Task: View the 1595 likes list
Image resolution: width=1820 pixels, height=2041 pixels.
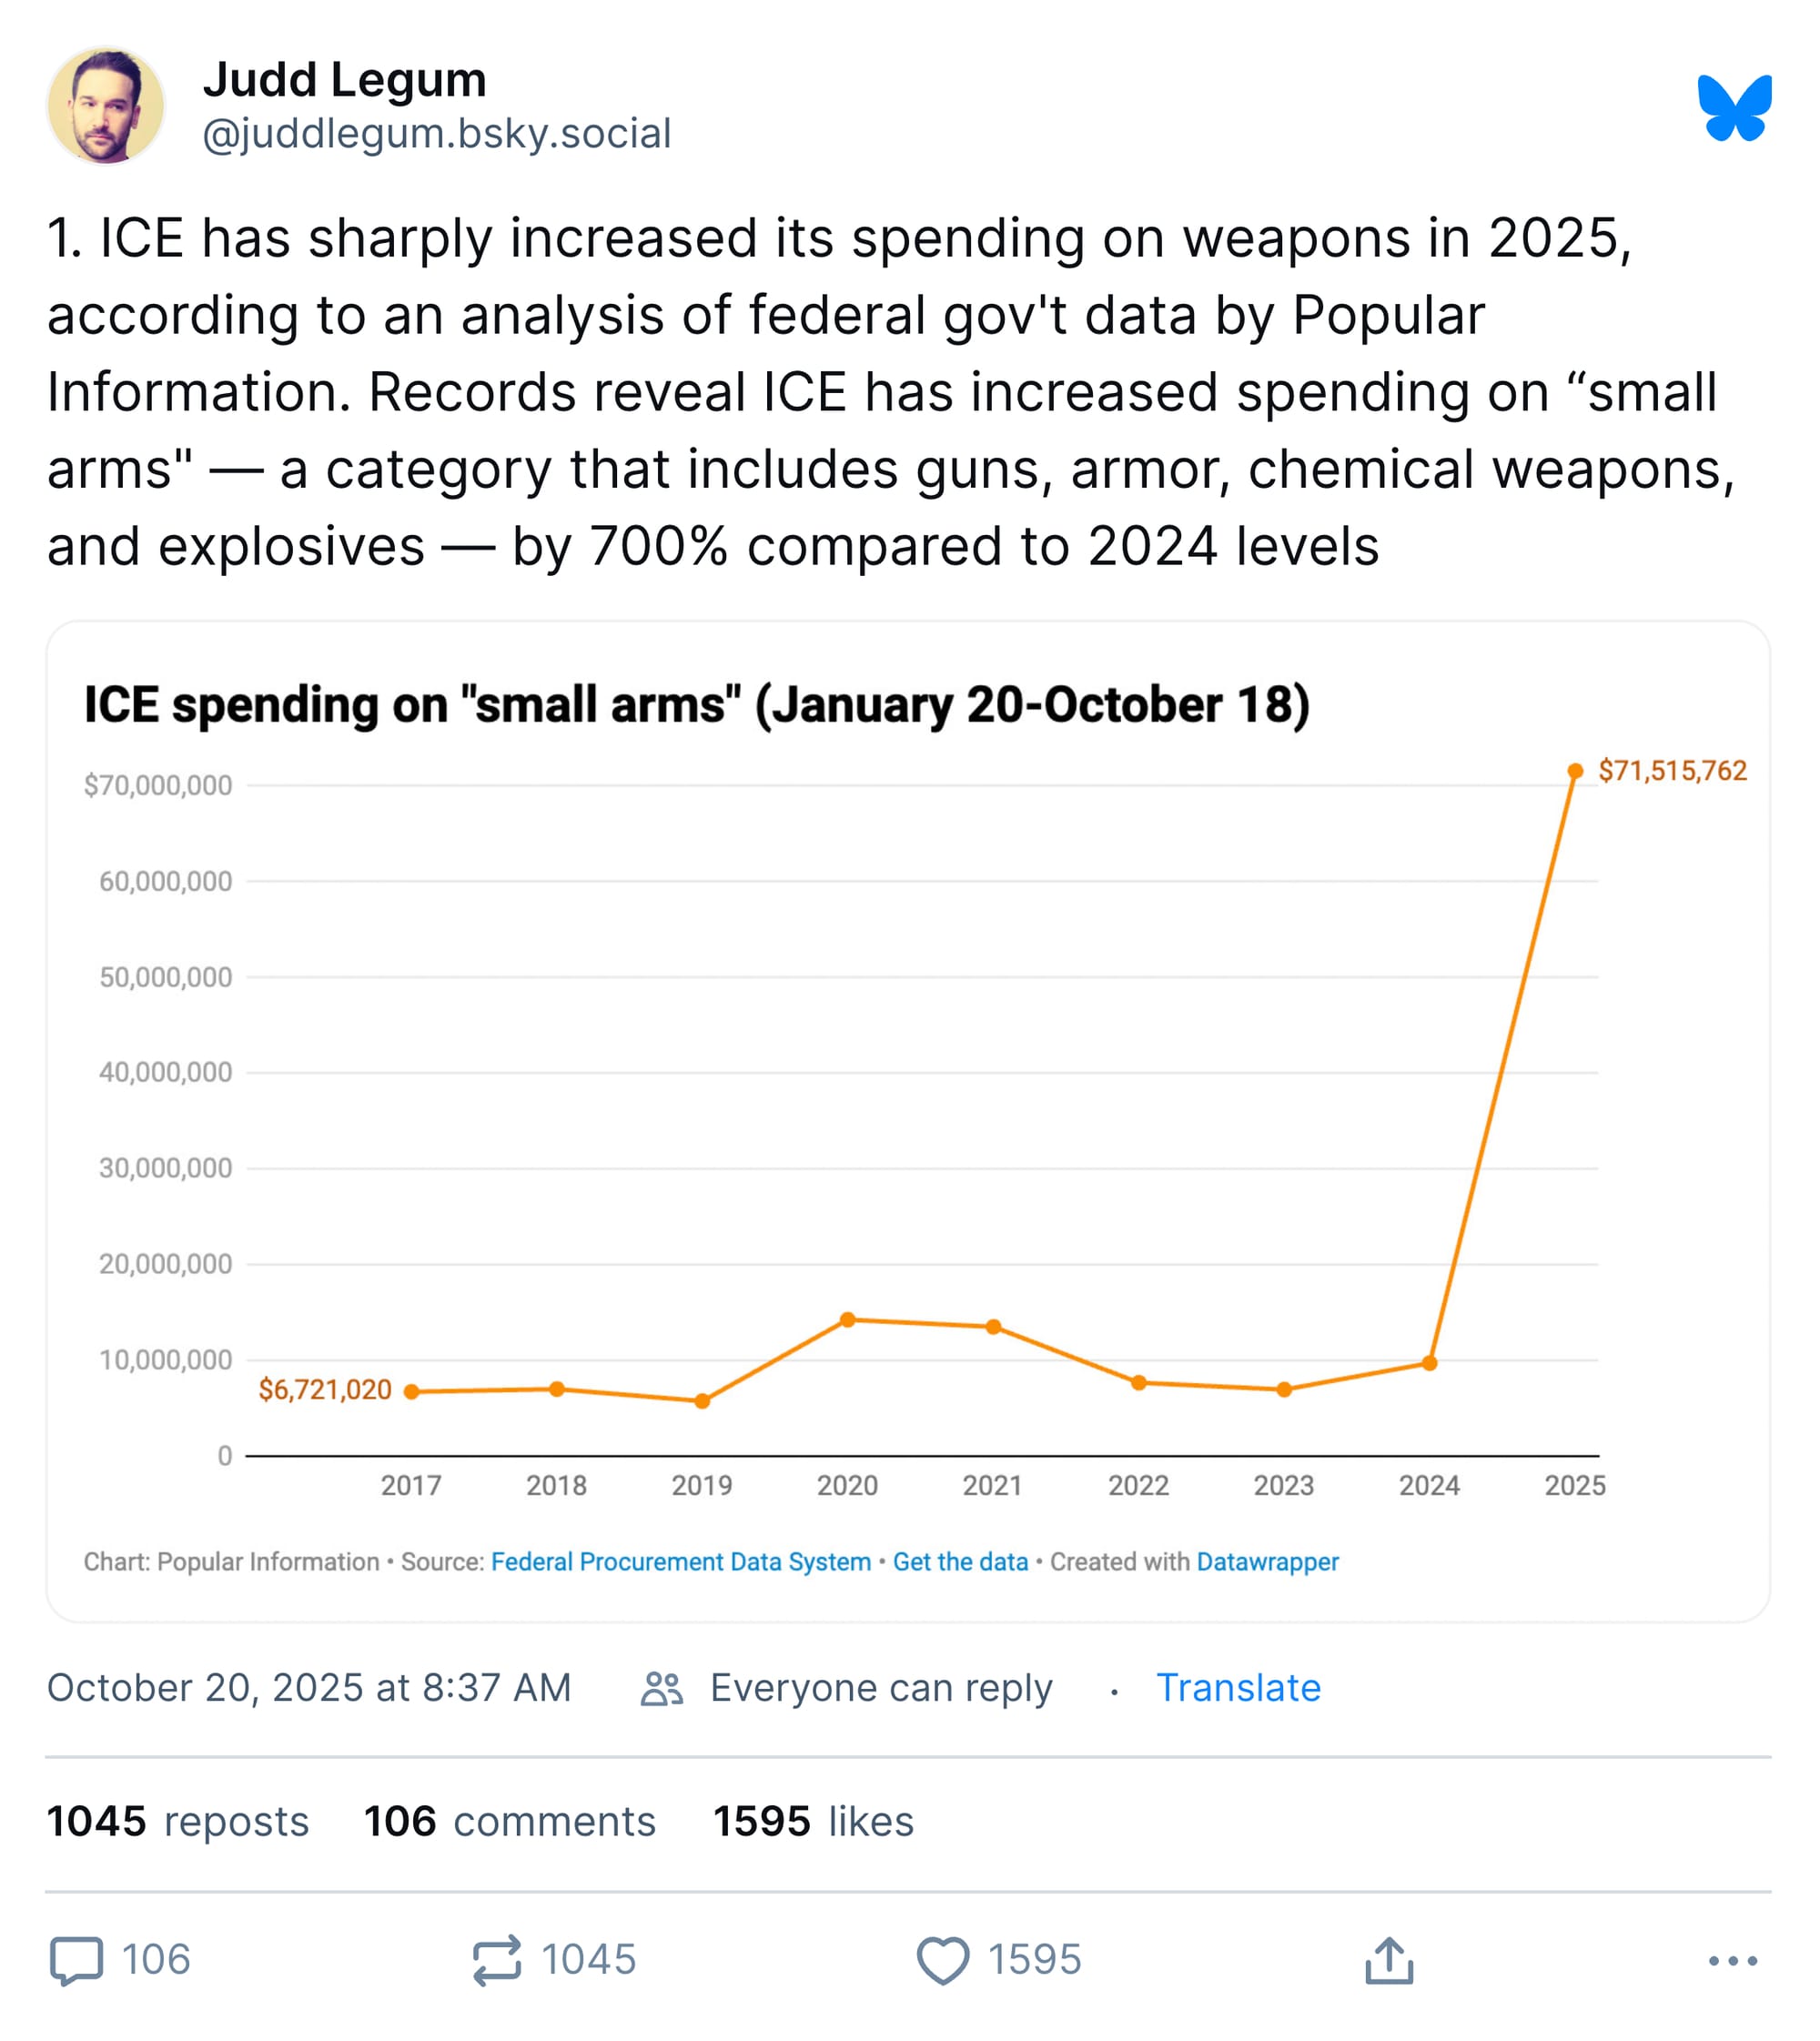Action: coord(813,1821)
